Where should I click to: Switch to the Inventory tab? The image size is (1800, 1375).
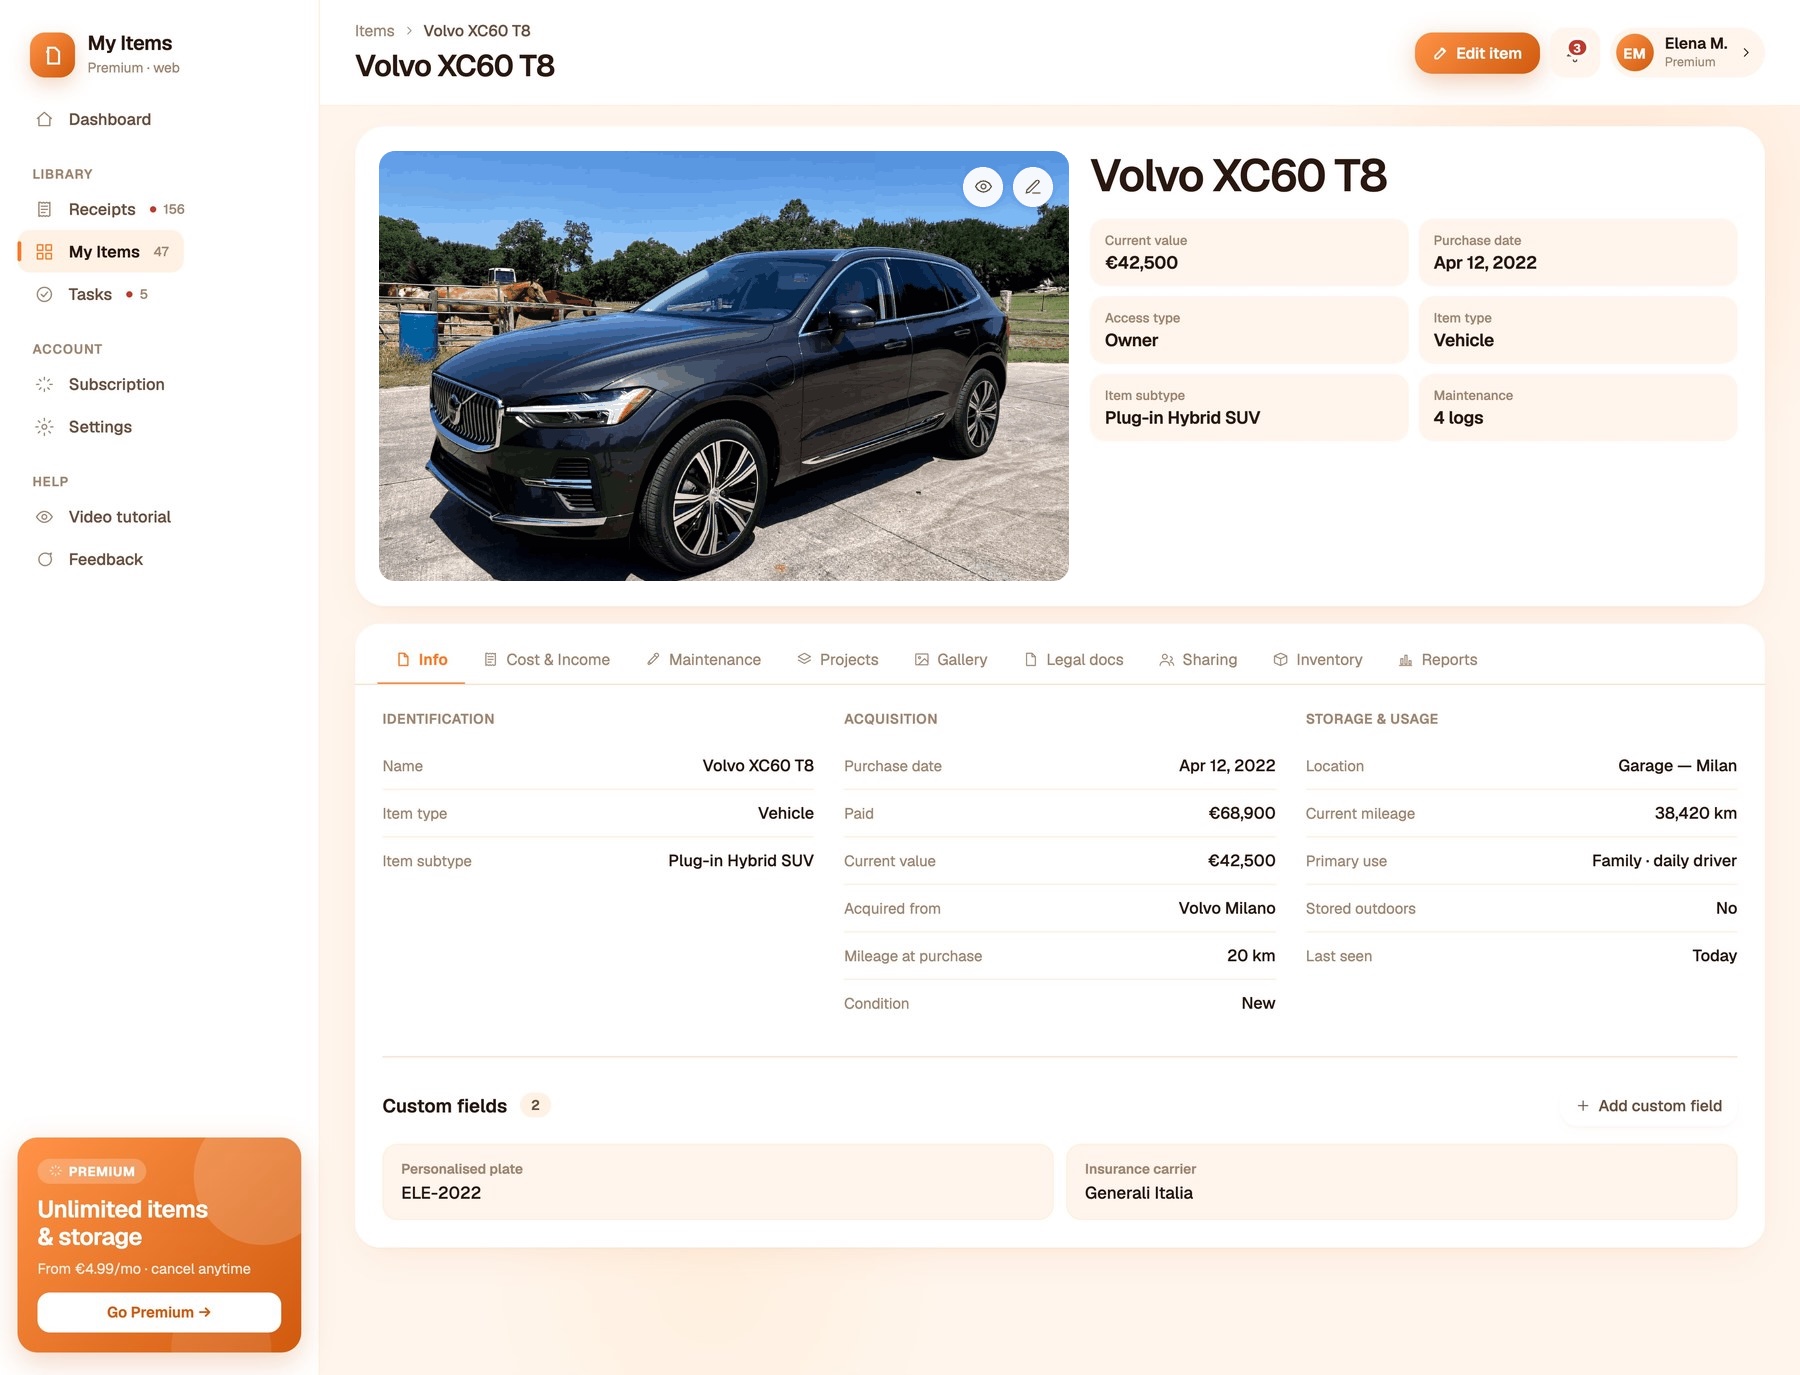1318,660
